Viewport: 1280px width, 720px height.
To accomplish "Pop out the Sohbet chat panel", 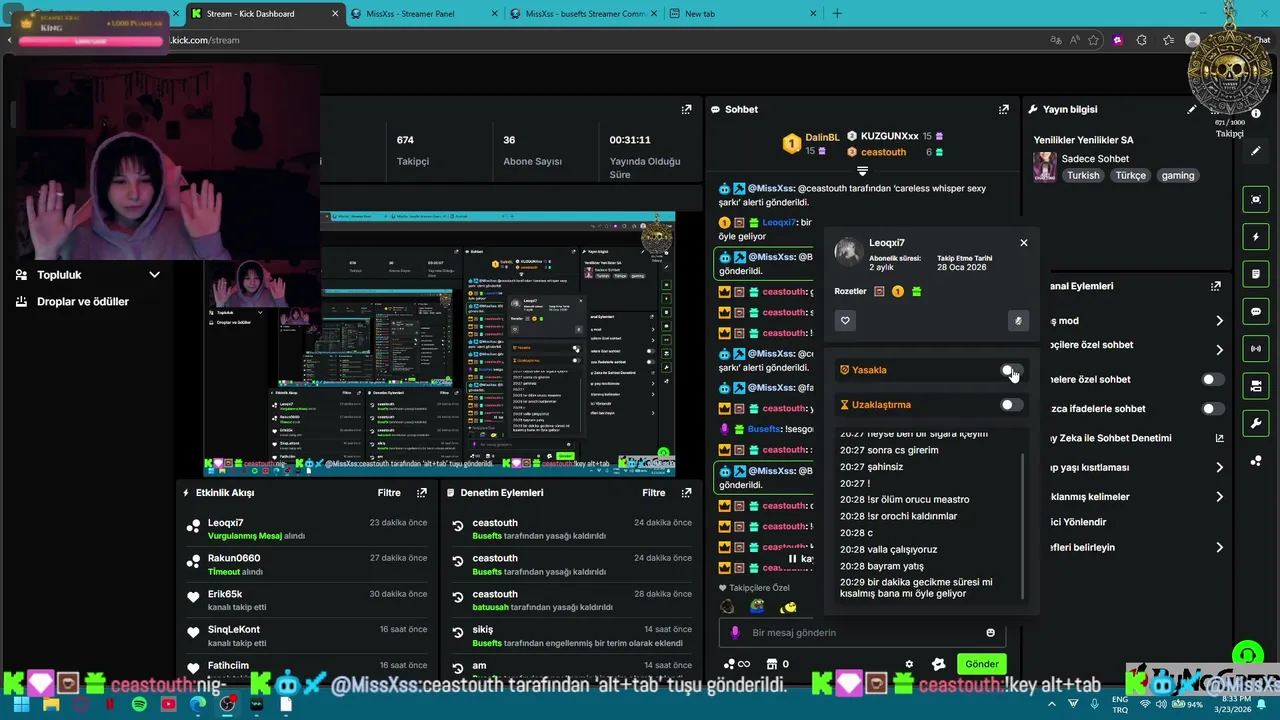I will tap(1003, 109).
